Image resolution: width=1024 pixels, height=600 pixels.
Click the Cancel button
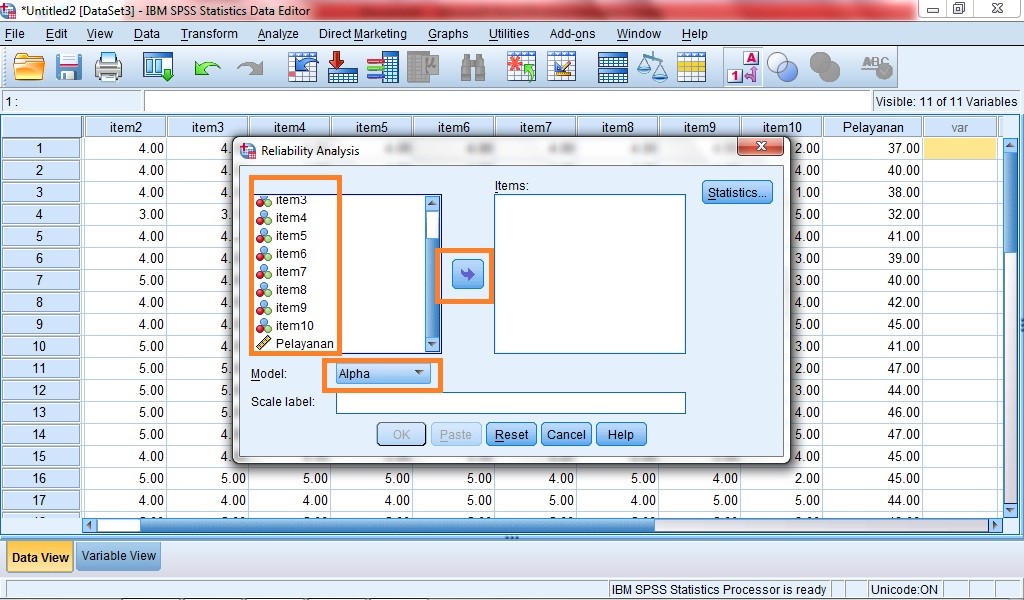point(565,434)
